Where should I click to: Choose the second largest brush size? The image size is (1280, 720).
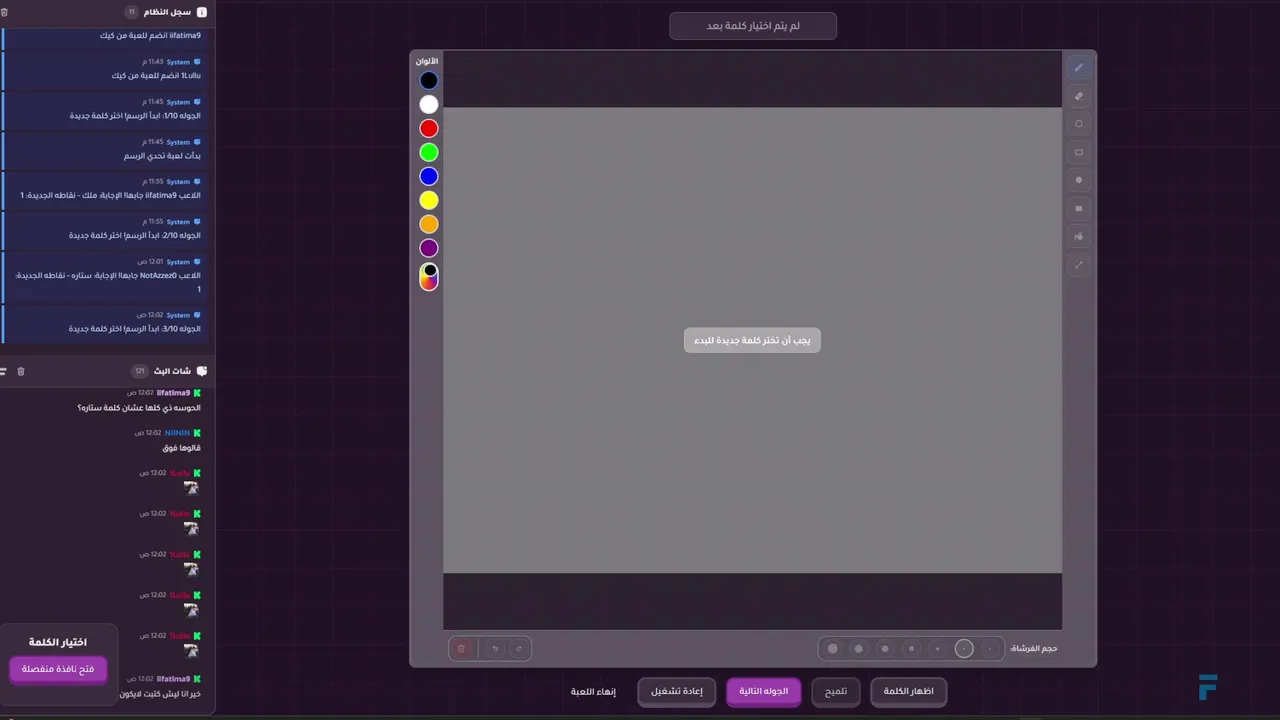(858, 648)
